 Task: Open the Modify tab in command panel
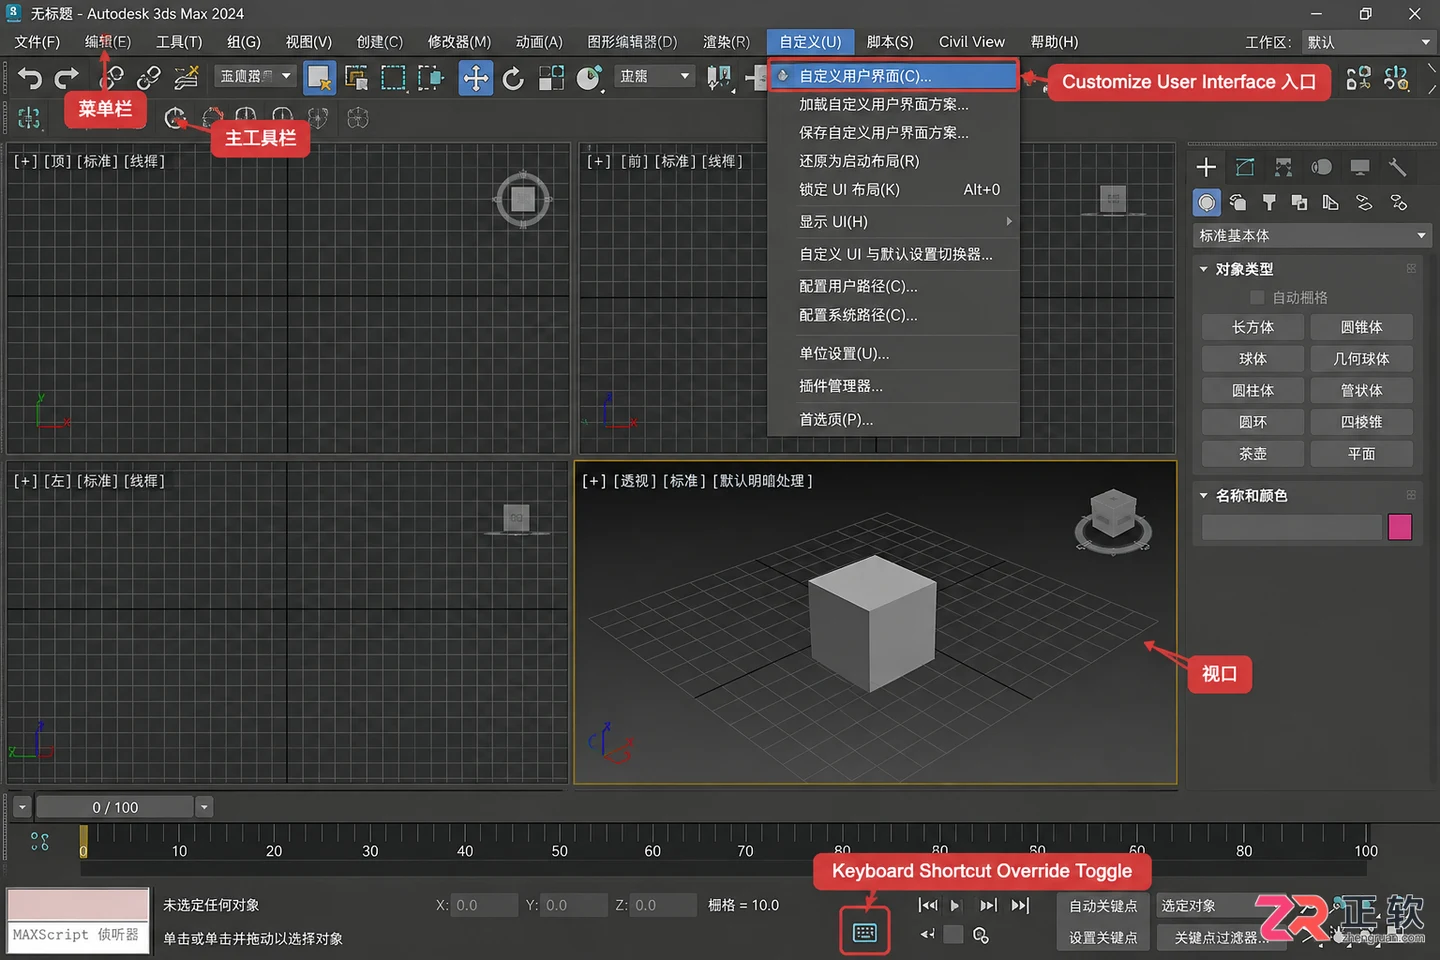click(x=1245, y=167)
